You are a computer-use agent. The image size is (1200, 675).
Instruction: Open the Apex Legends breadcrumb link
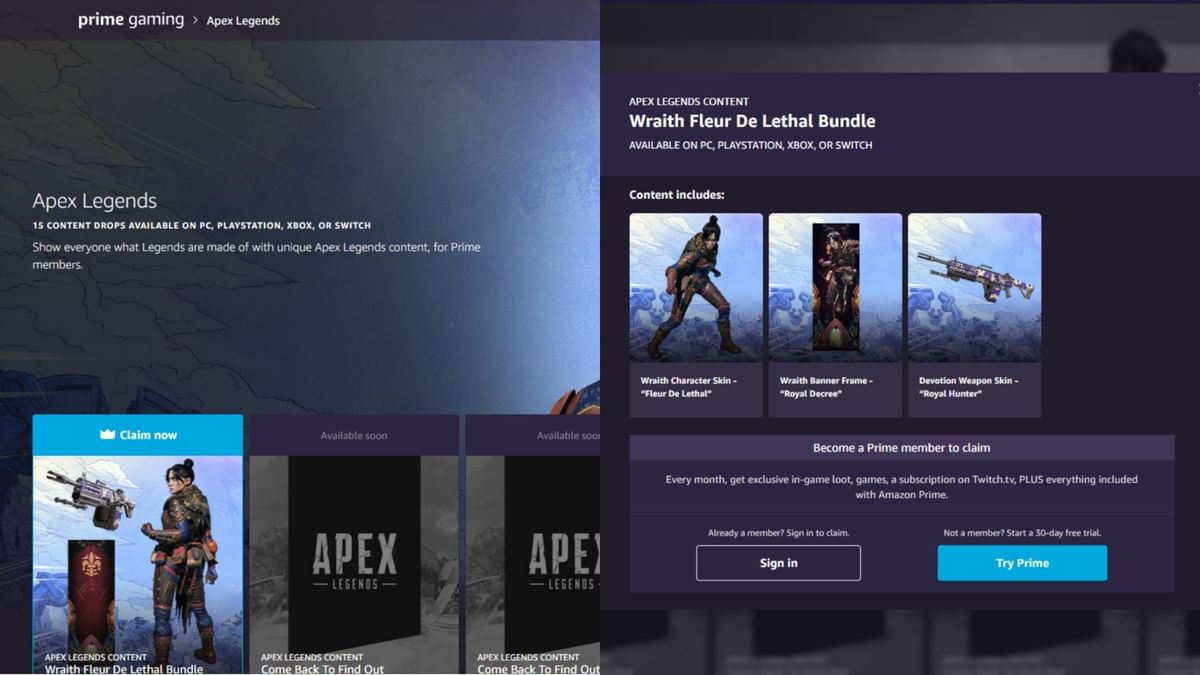click(x=242, y=20)
